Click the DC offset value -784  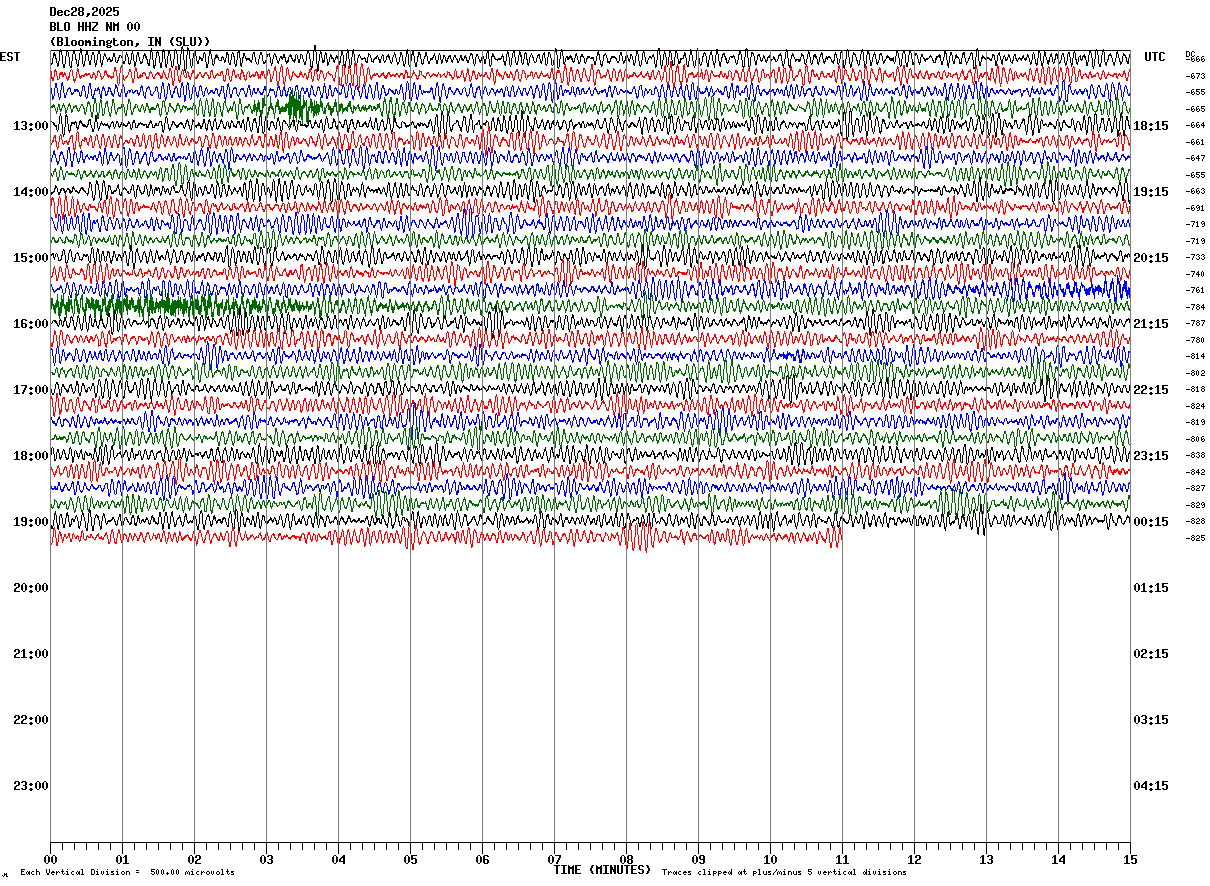pos(1195,307)
